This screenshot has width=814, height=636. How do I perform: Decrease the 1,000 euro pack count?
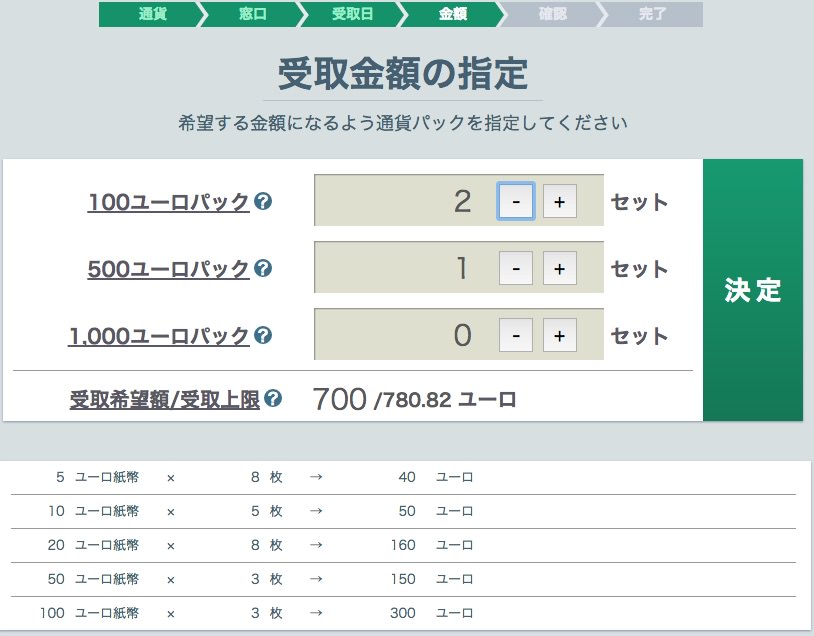516,335
